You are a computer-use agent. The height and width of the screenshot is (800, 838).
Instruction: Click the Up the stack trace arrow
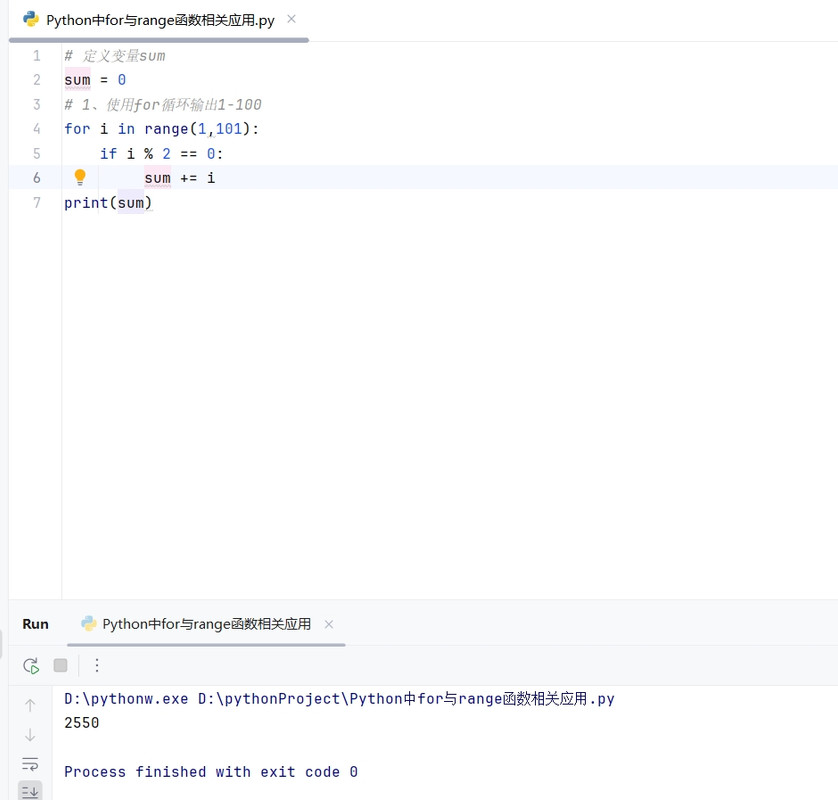[30, 705]
